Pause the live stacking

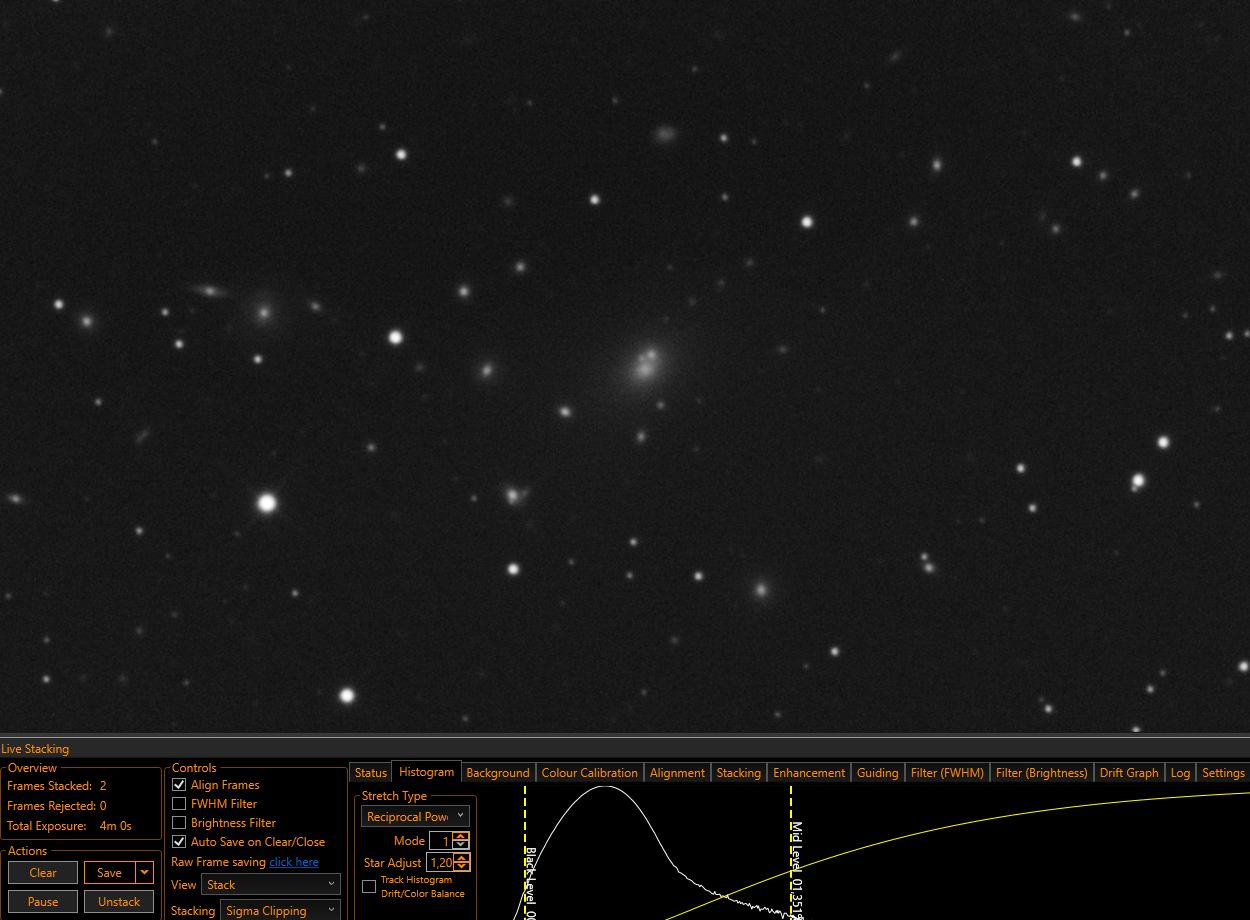pyautogui.click(x=43, y=902)
